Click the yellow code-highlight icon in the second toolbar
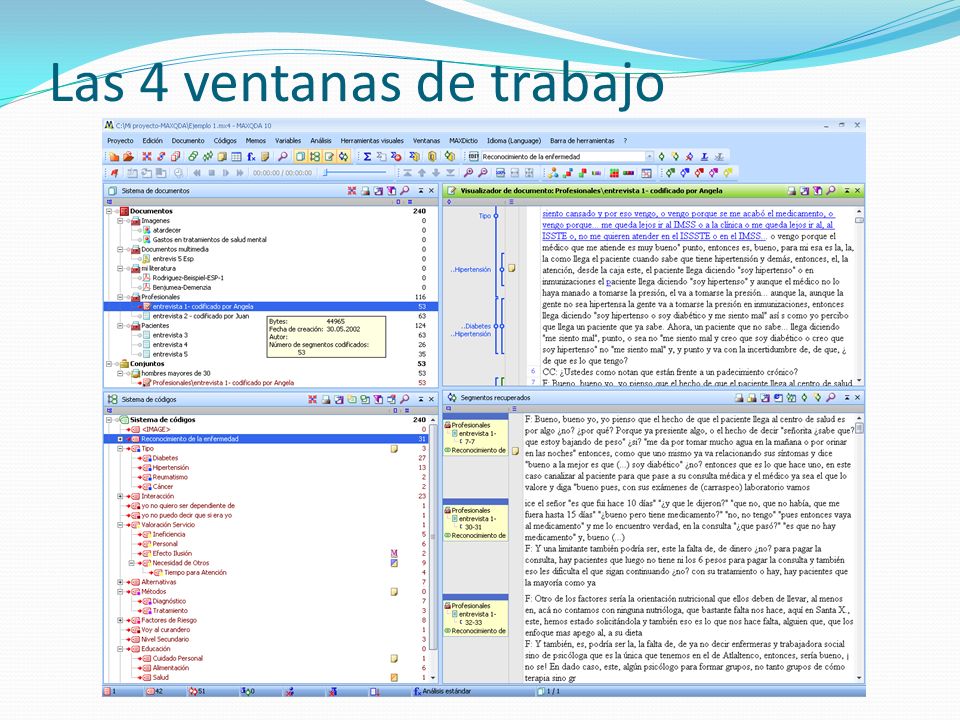Viewport: 960px width, 720px height. pos(728,173)
